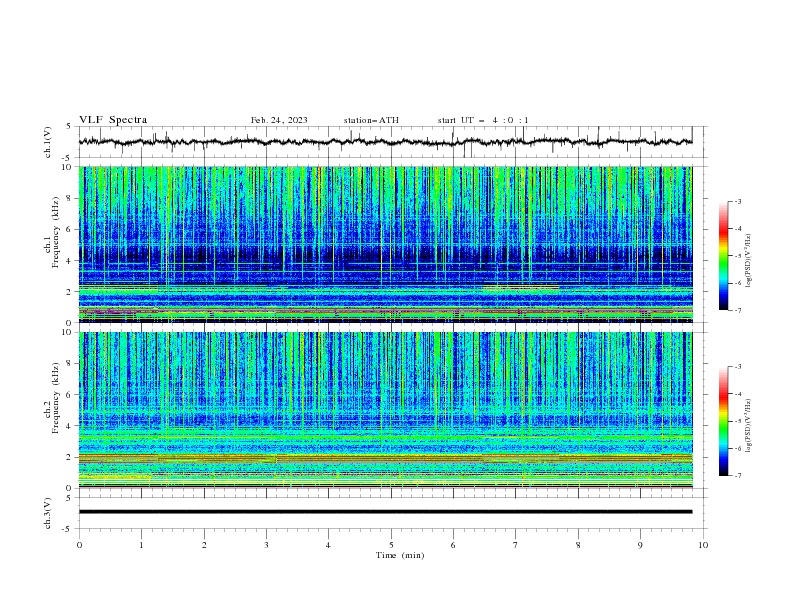Image resolution: width=792 pixels, height=612 pixels.
Task: Select the lower colorbar "log(PSD)(V²/Hz)" label
Action: (749, 425)
